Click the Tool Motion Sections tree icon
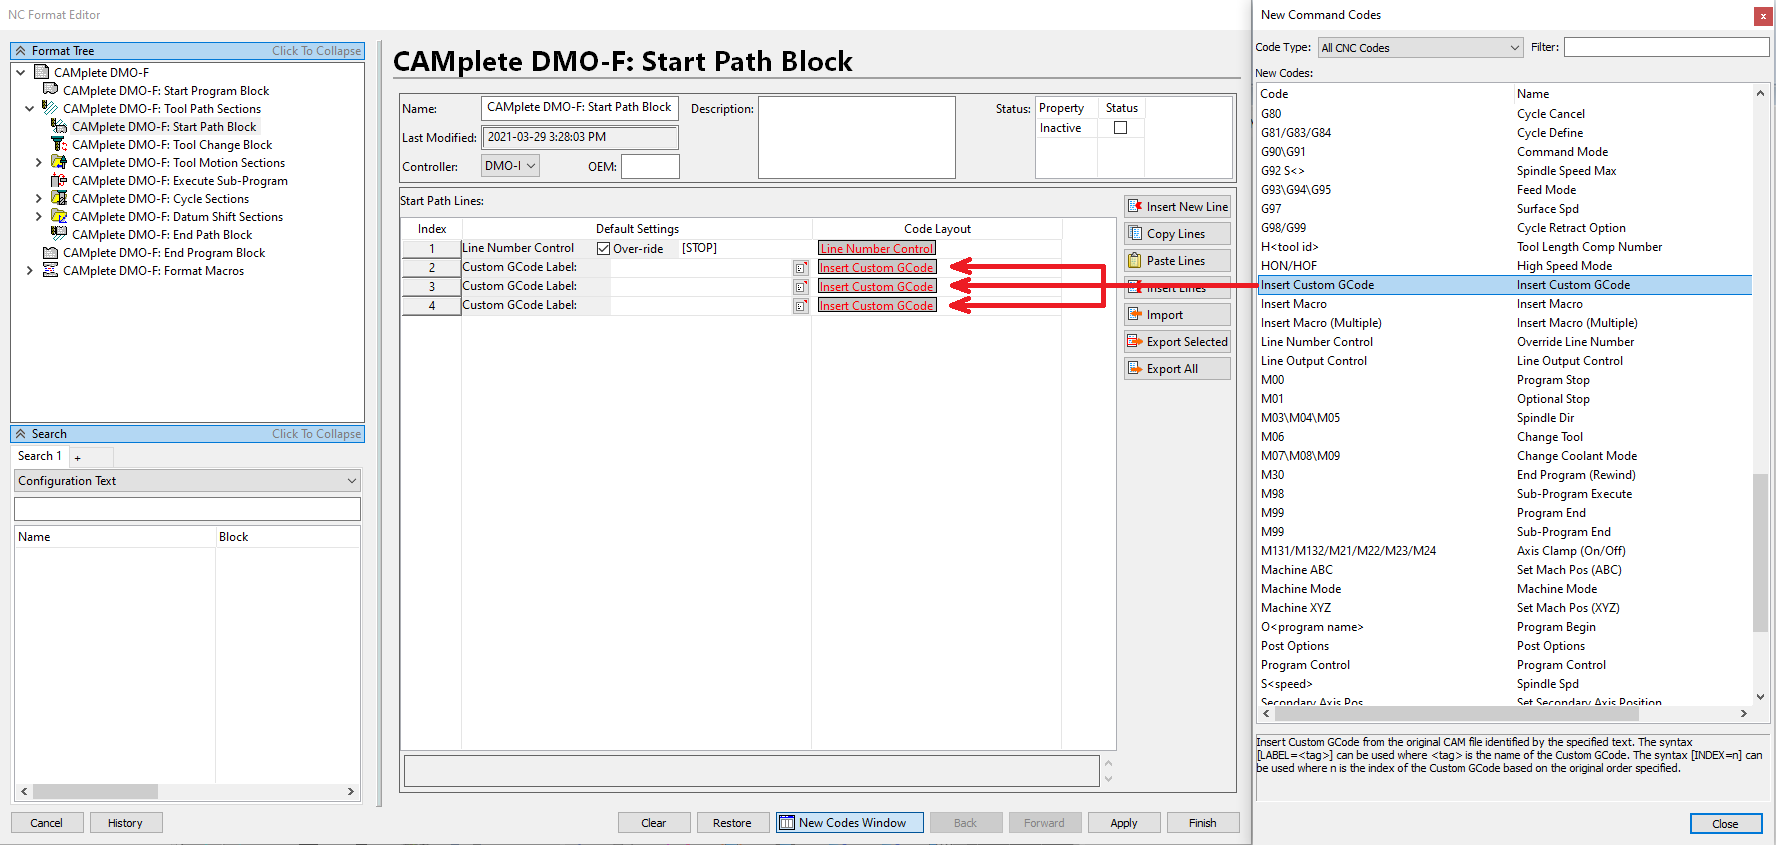Screen dimensions: 1776x845 59,162
